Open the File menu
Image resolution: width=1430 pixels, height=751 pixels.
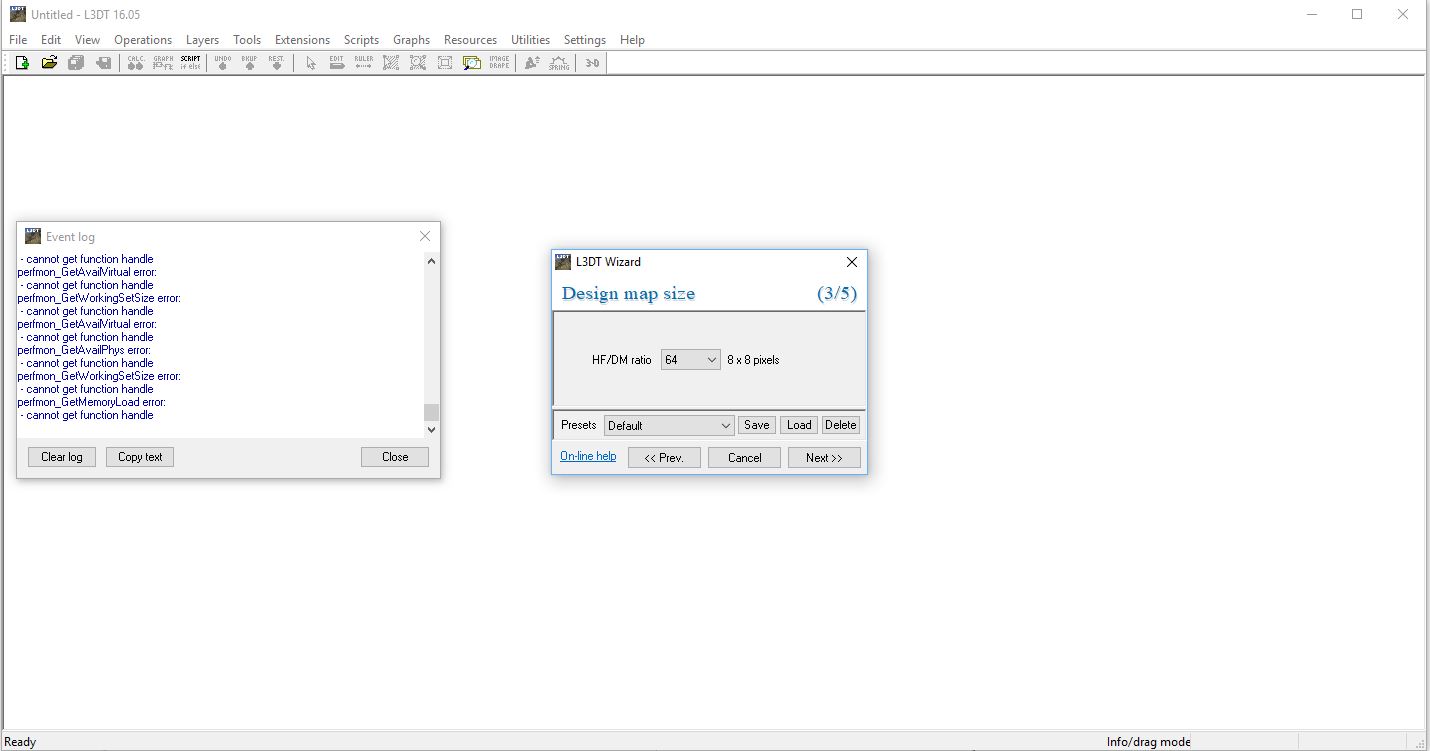18,40
